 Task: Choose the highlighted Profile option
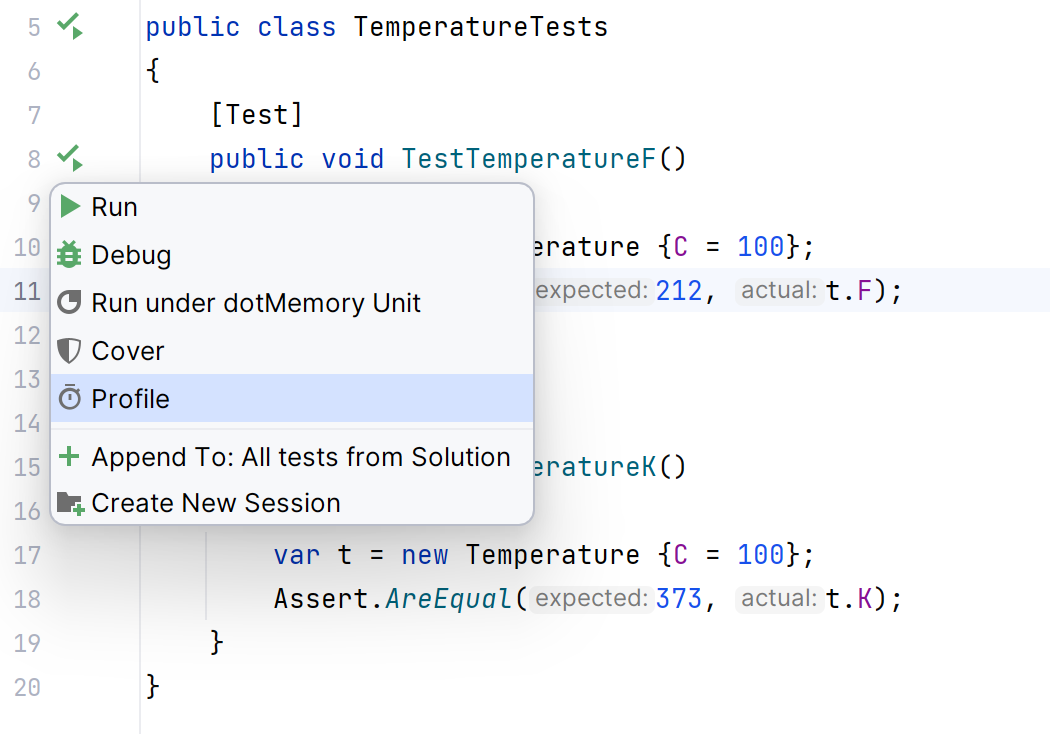click(132, 398)
